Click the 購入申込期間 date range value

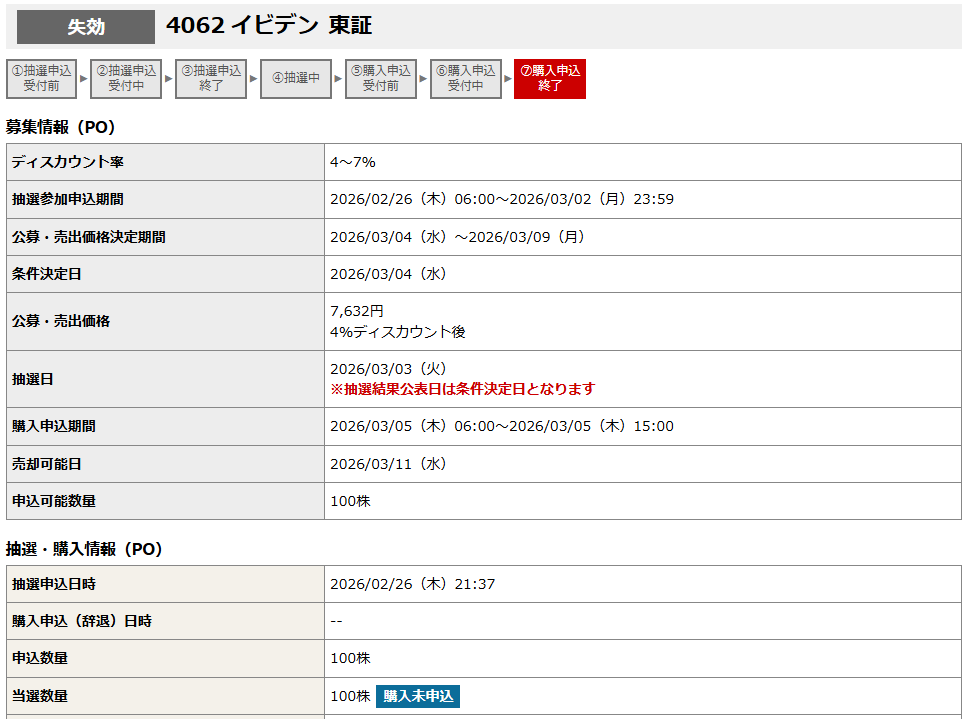[x=501, y=426]
